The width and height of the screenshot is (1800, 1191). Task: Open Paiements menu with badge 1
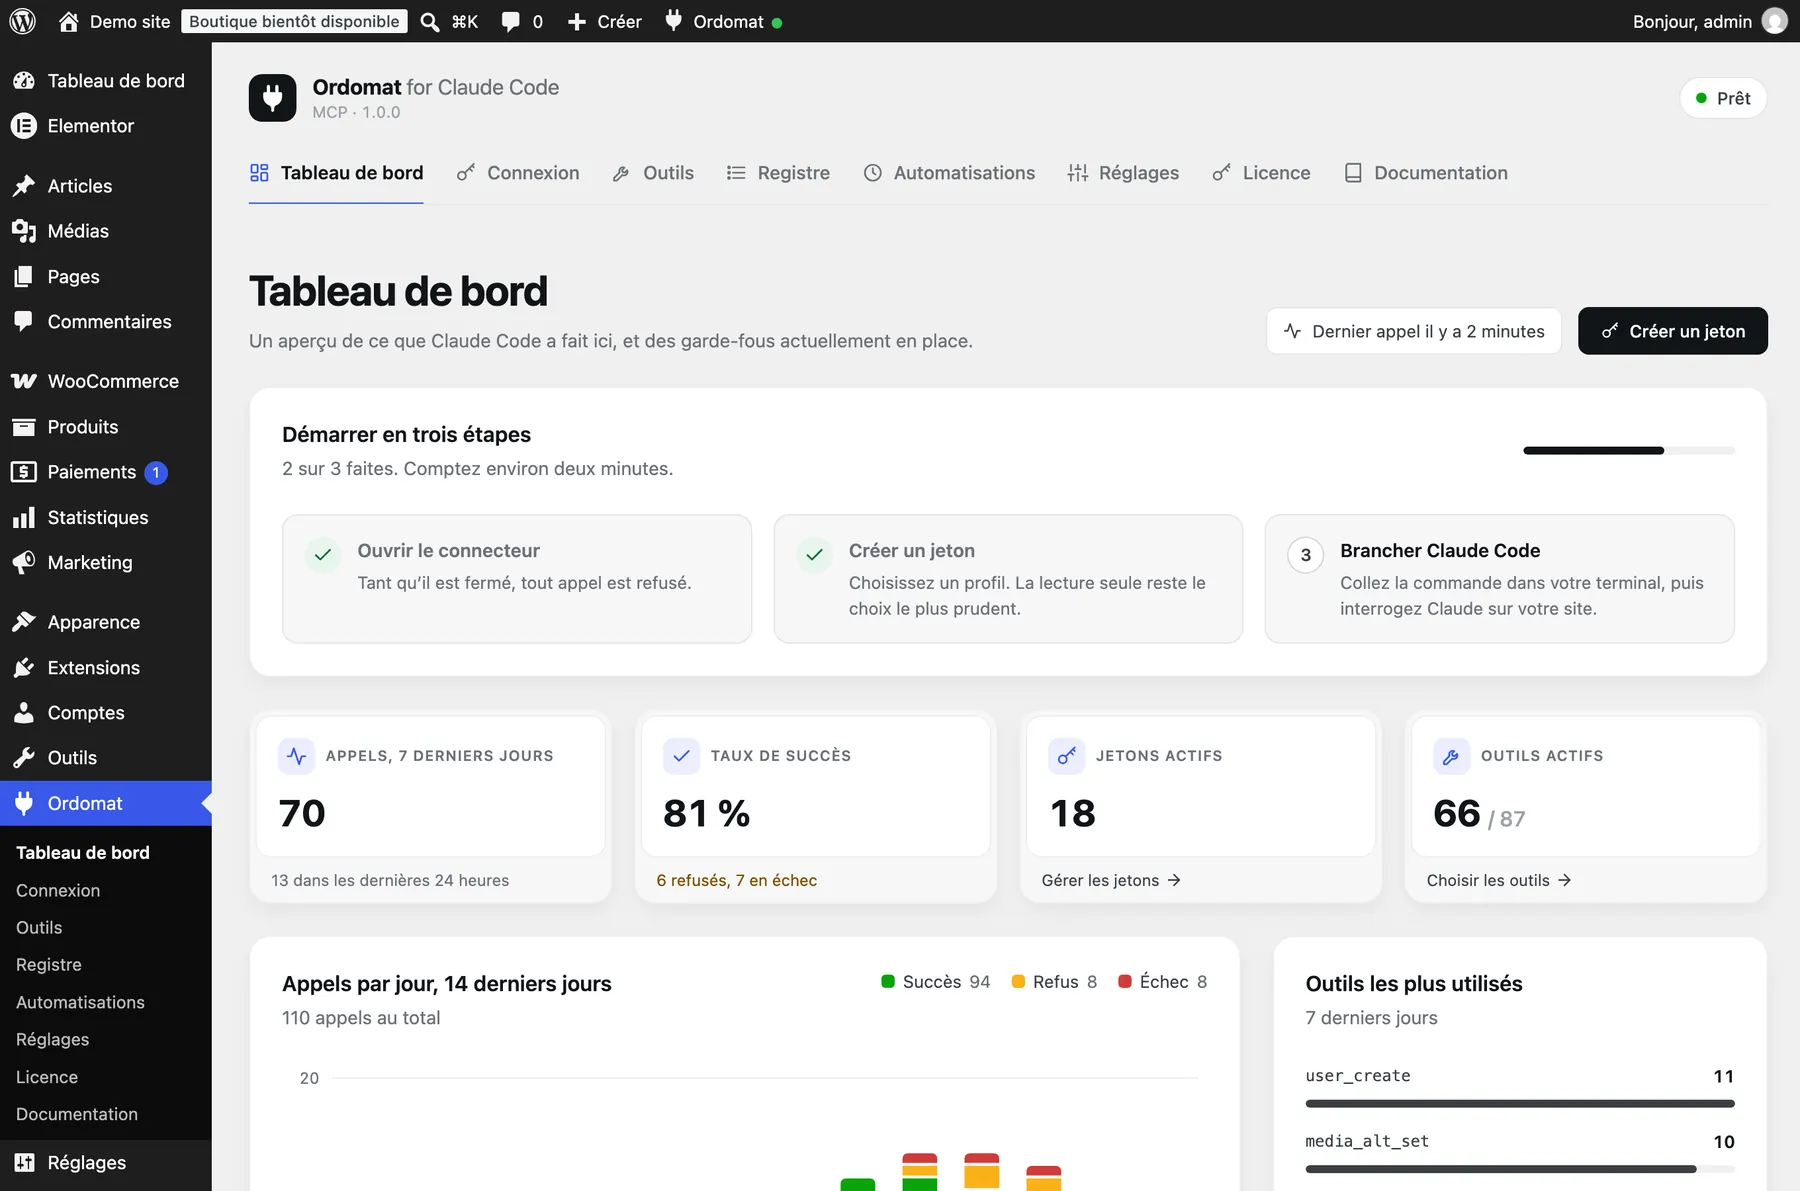(x=106, y=472)
